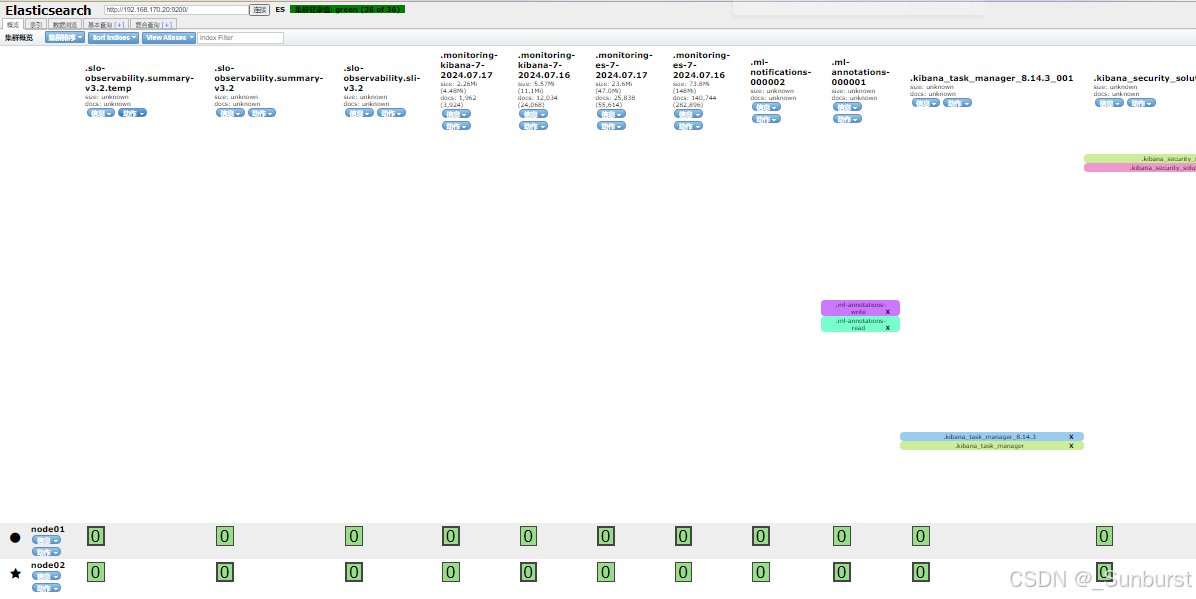Click the green cluster health status bar
This screenshot has height=599, width=1196.
tap(347, 9)
